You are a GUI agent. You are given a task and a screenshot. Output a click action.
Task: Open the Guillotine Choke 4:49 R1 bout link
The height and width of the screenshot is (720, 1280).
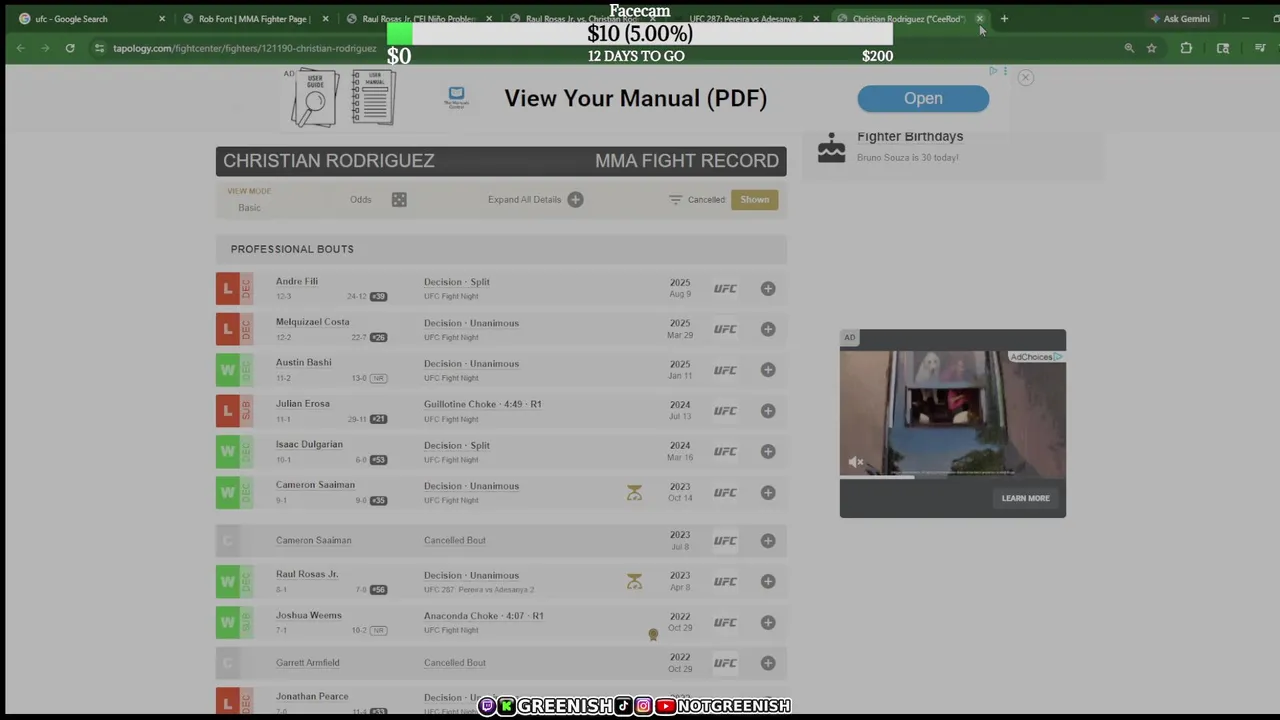[482, 405]
